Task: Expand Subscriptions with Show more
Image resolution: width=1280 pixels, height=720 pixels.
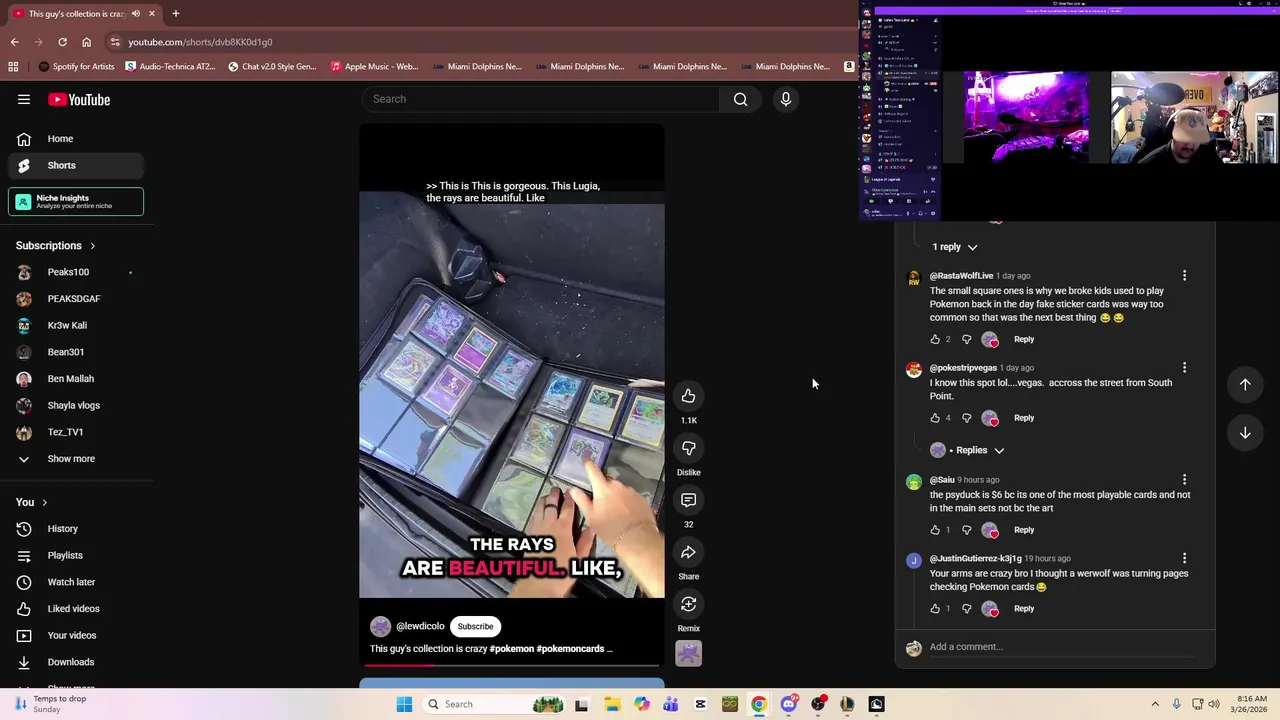Action: (x=72, y=459)
